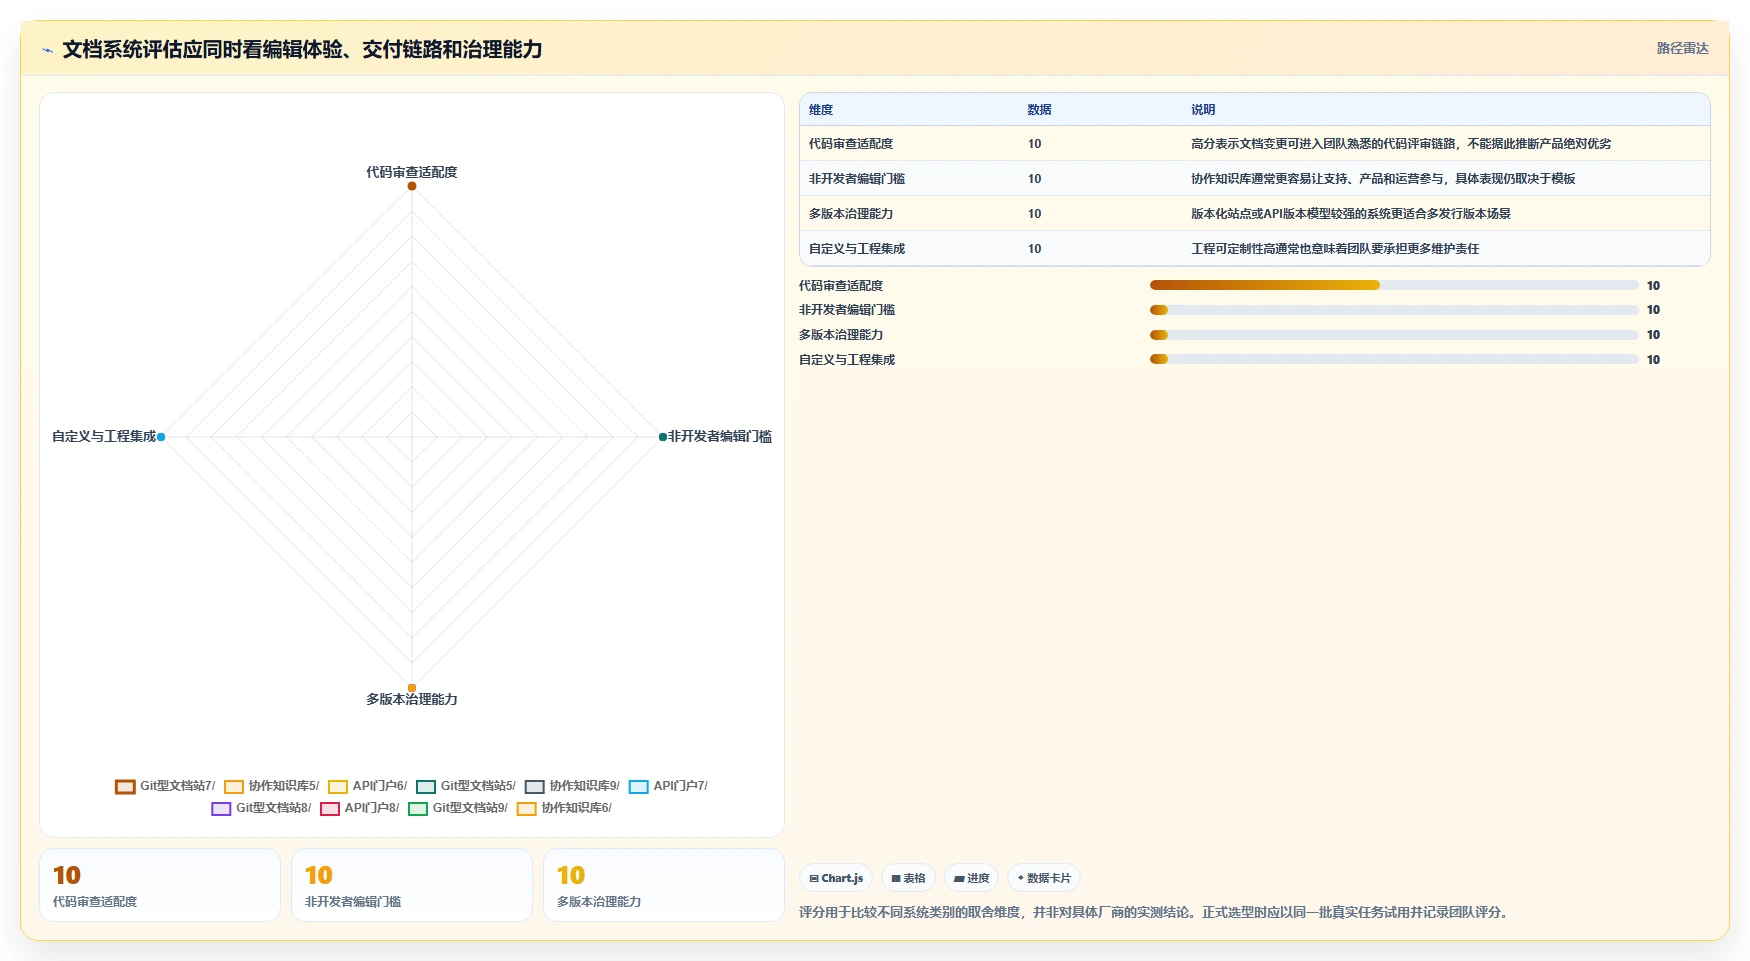Click the 代码审查适配度 progress row label

point(841,286)
